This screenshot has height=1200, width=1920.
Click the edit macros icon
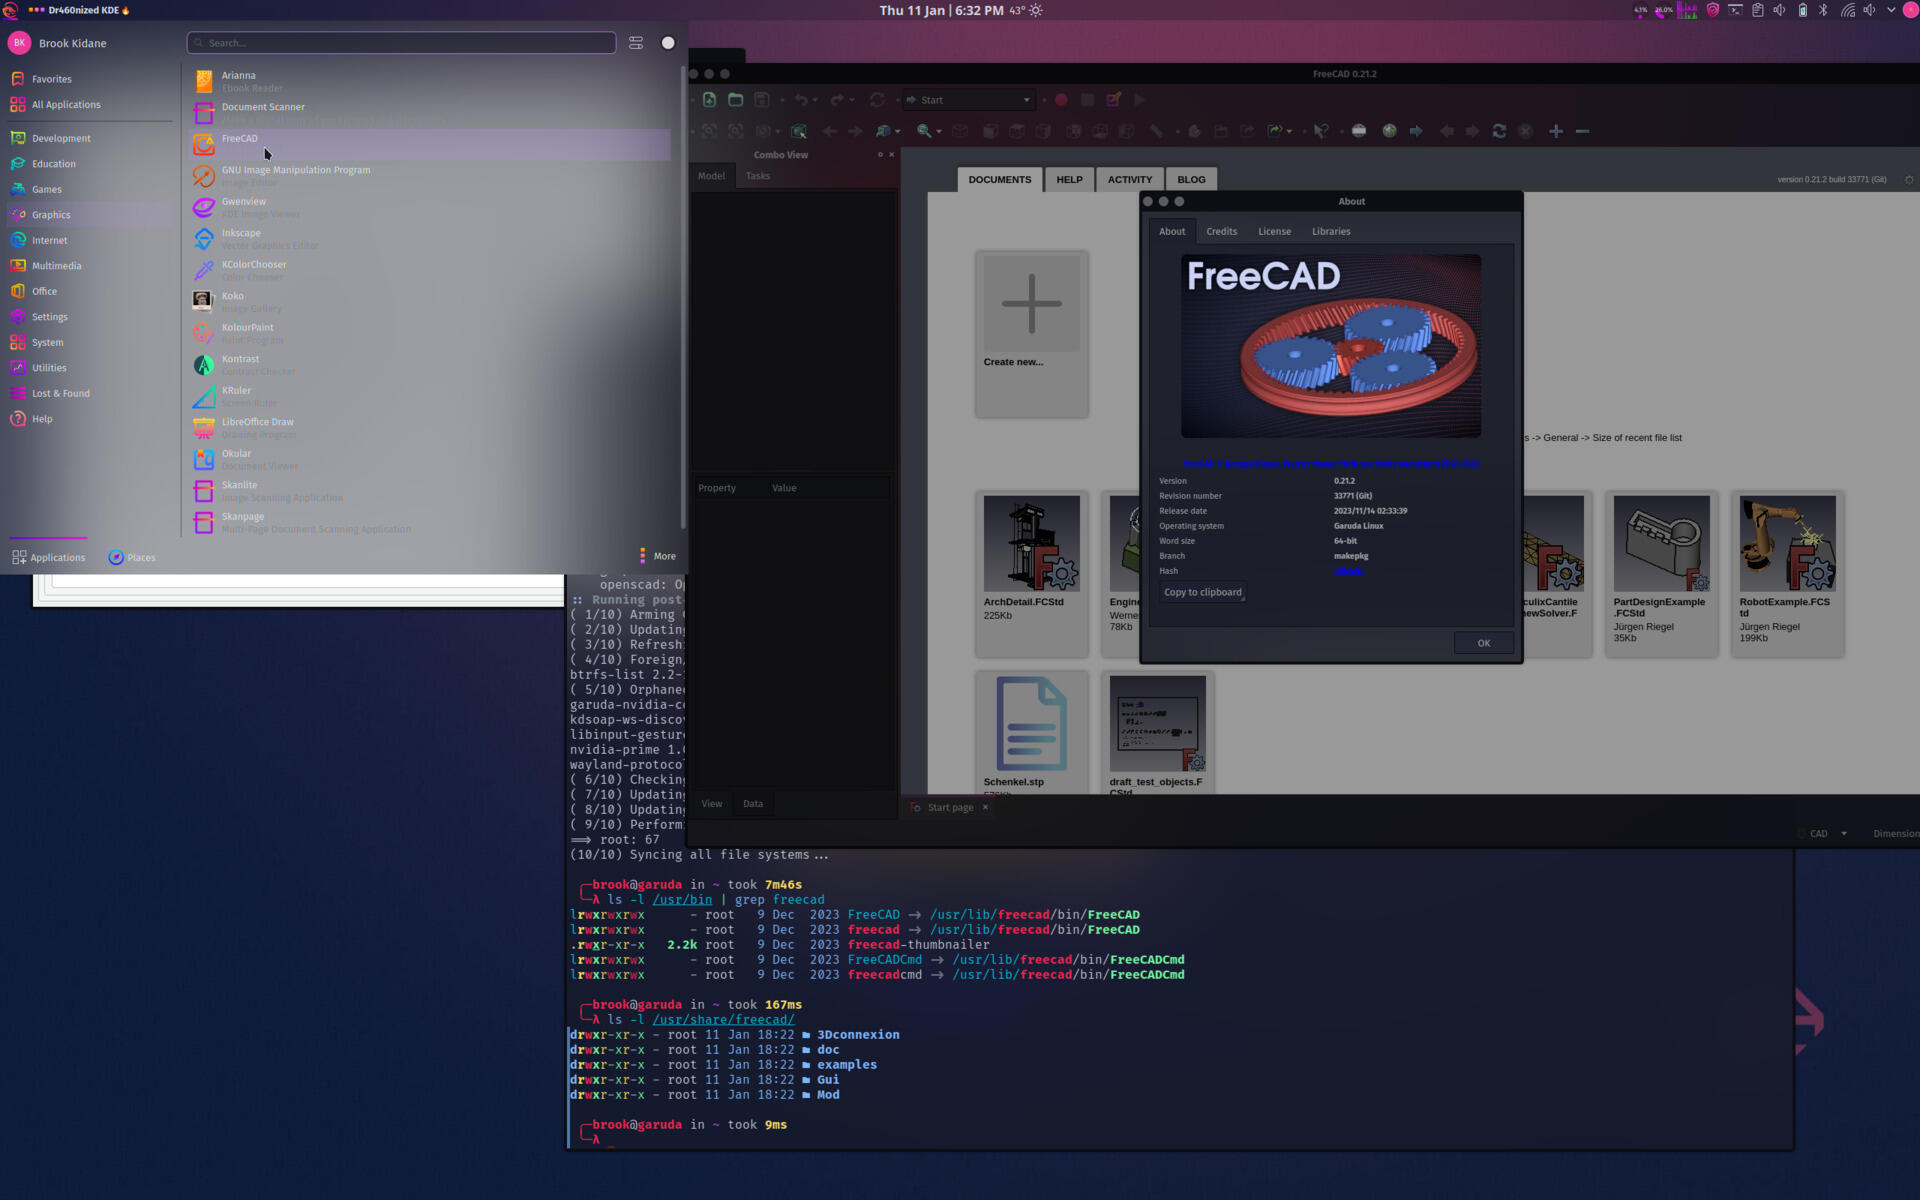point(1113,100)
